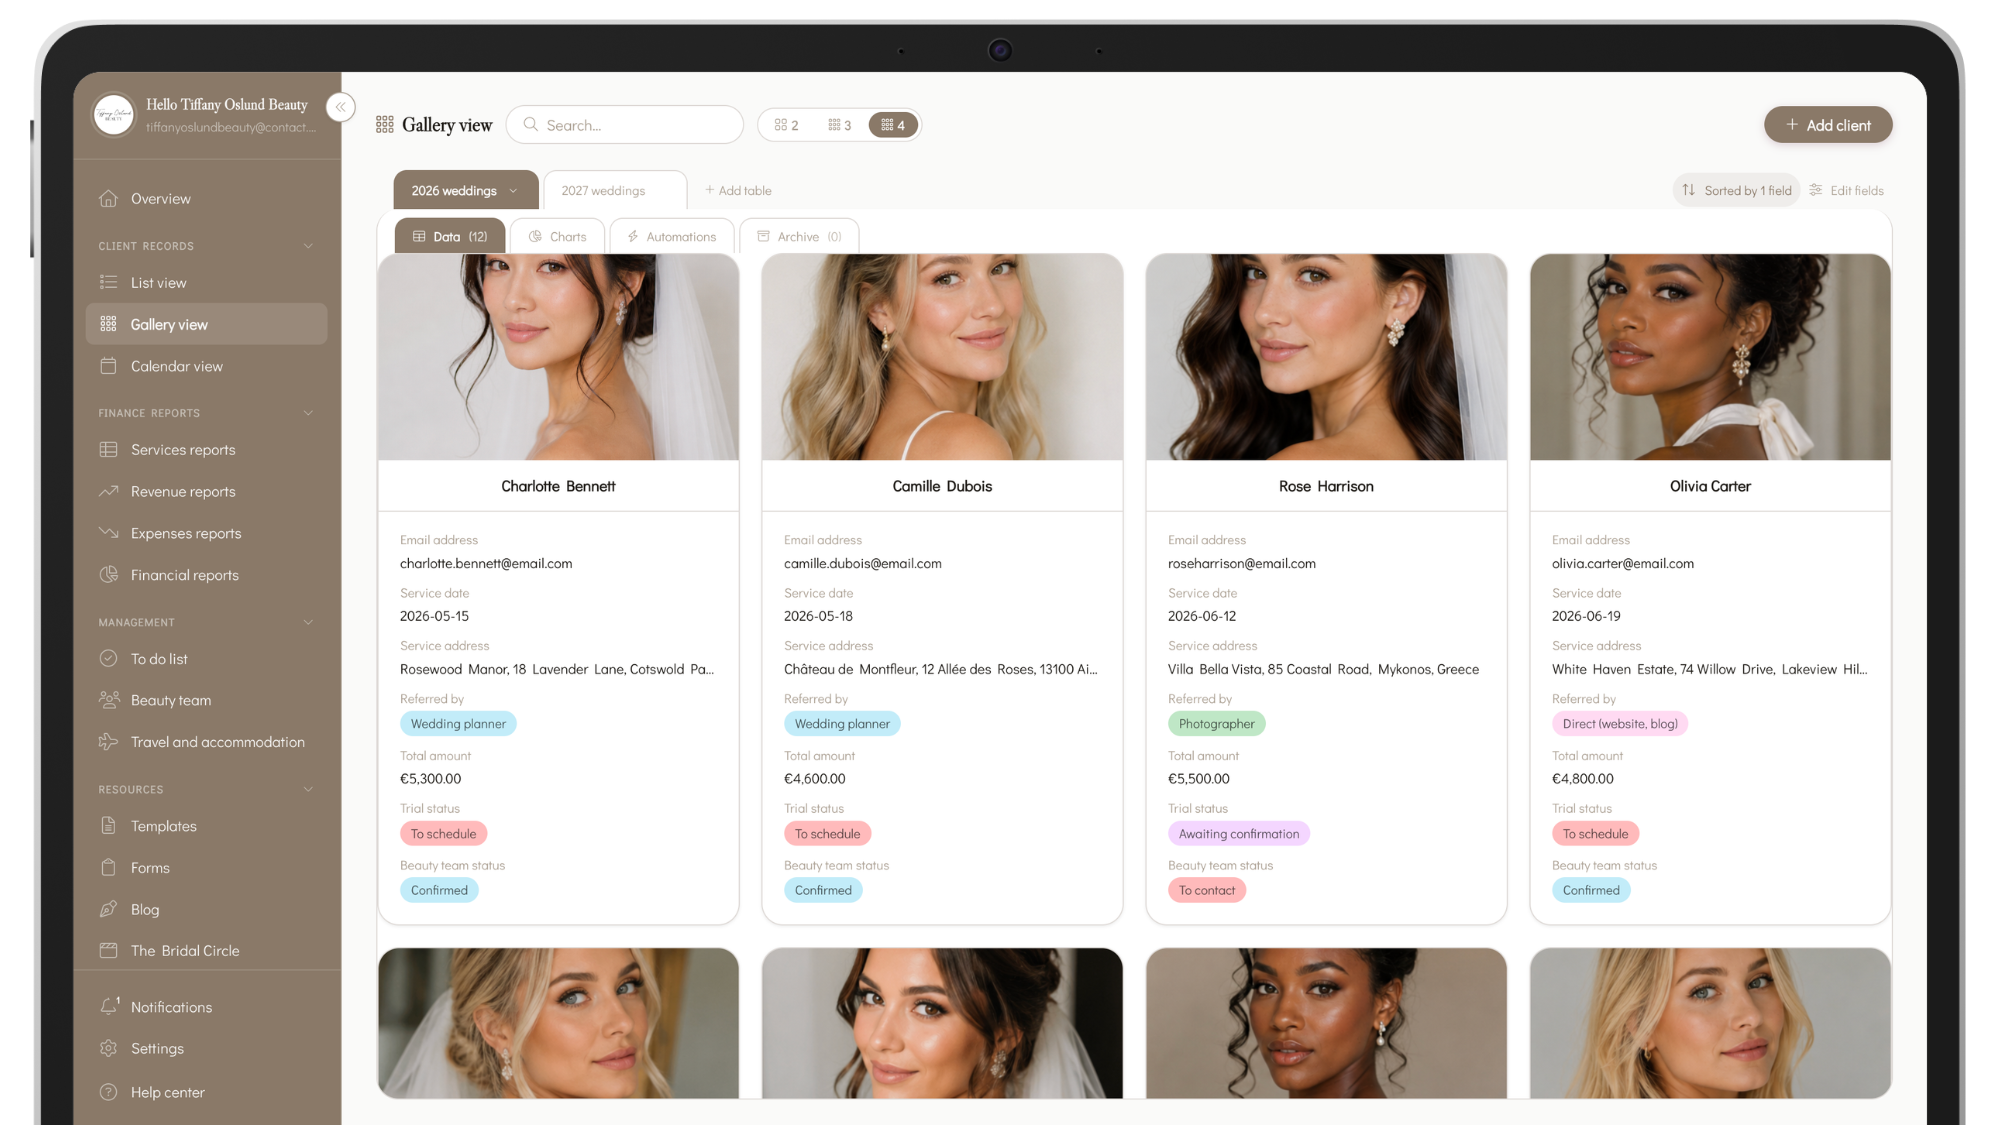
Task: Open To do list checkmark icon
Action: coord(109,658)
